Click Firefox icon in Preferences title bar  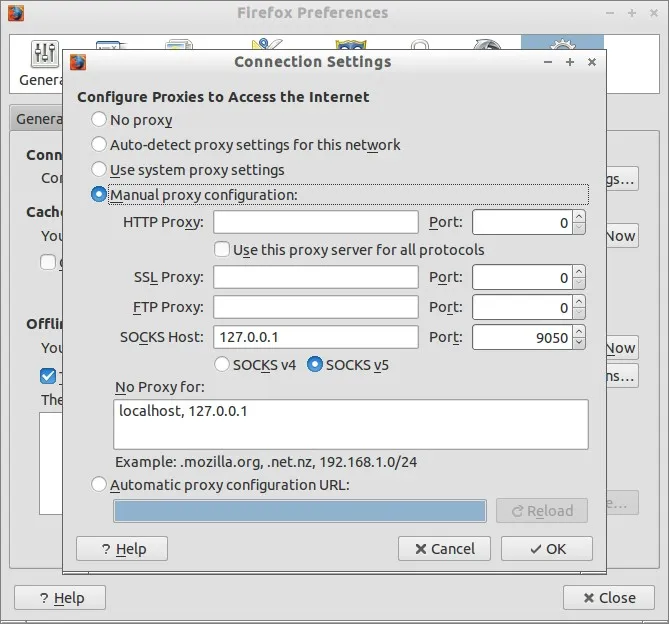[16, 13]
